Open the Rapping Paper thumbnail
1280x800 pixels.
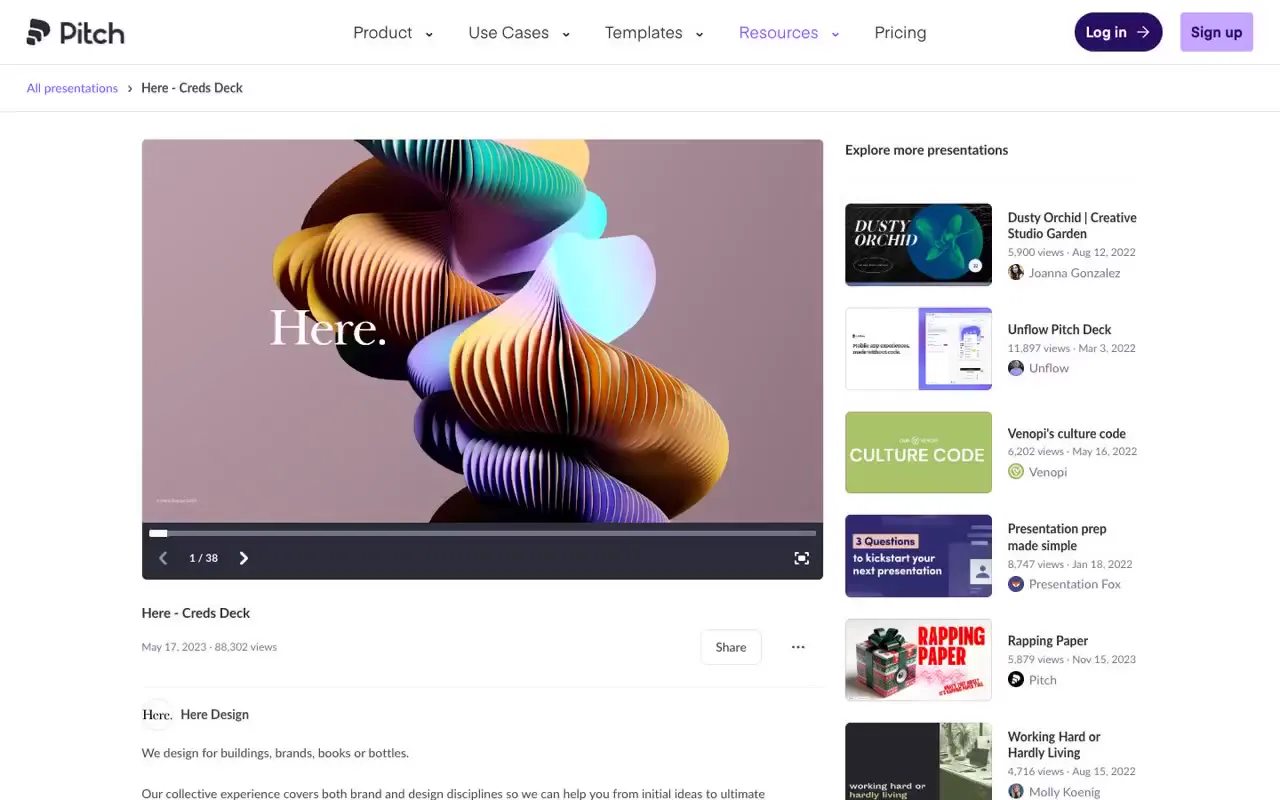[x=918, y=660]
